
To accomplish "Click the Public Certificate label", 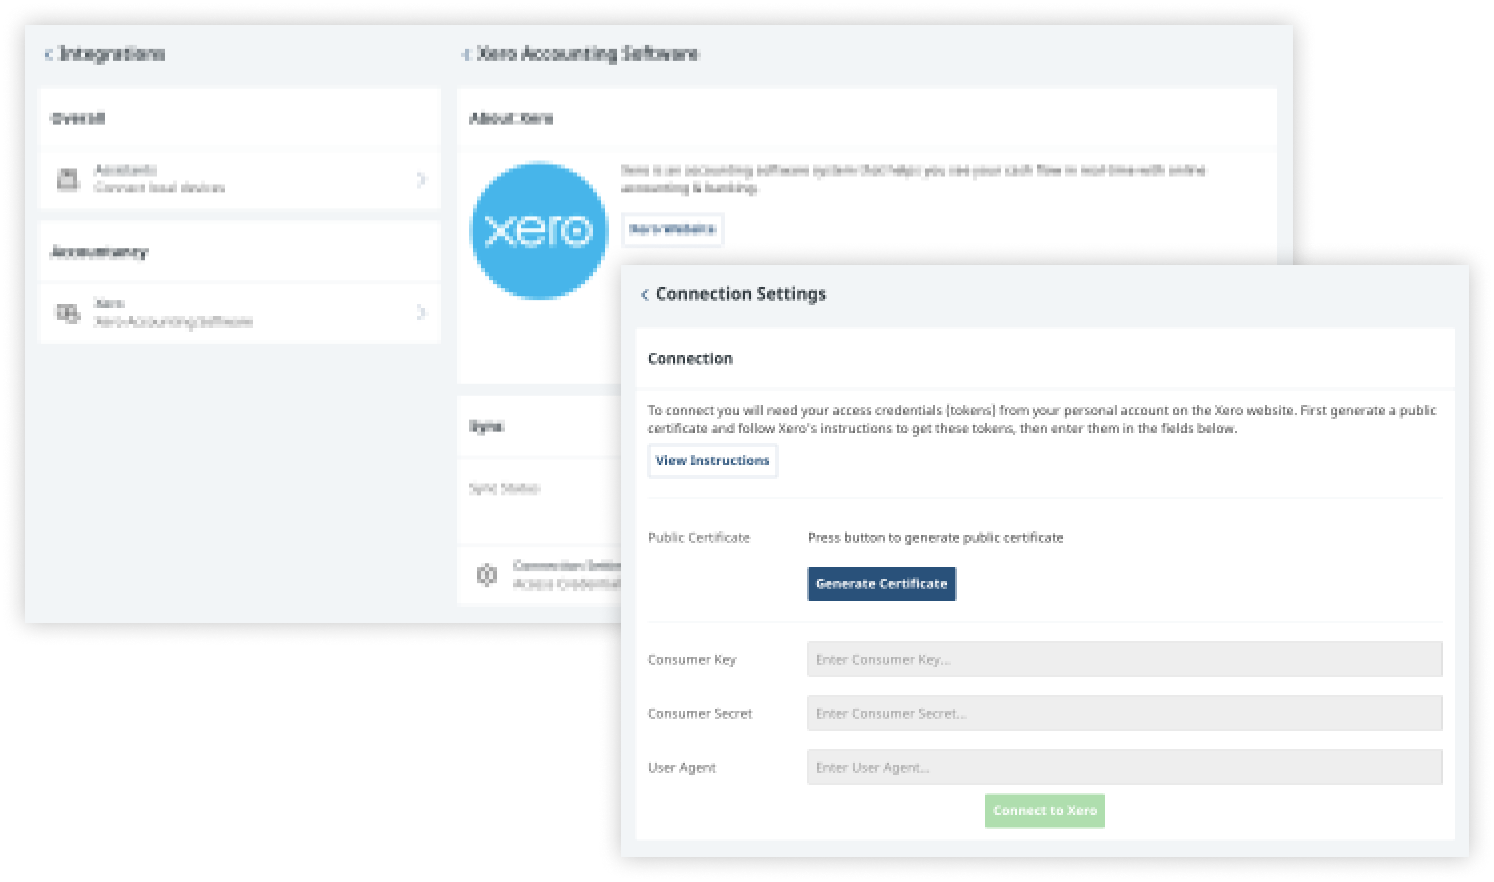I will tap(699, 538).
